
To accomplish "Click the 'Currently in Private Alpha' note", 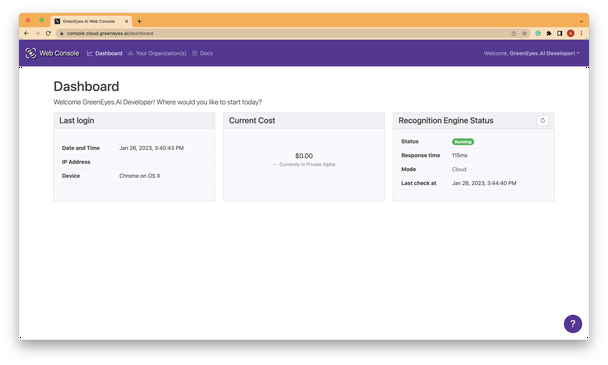I will (x=304, y=164).
